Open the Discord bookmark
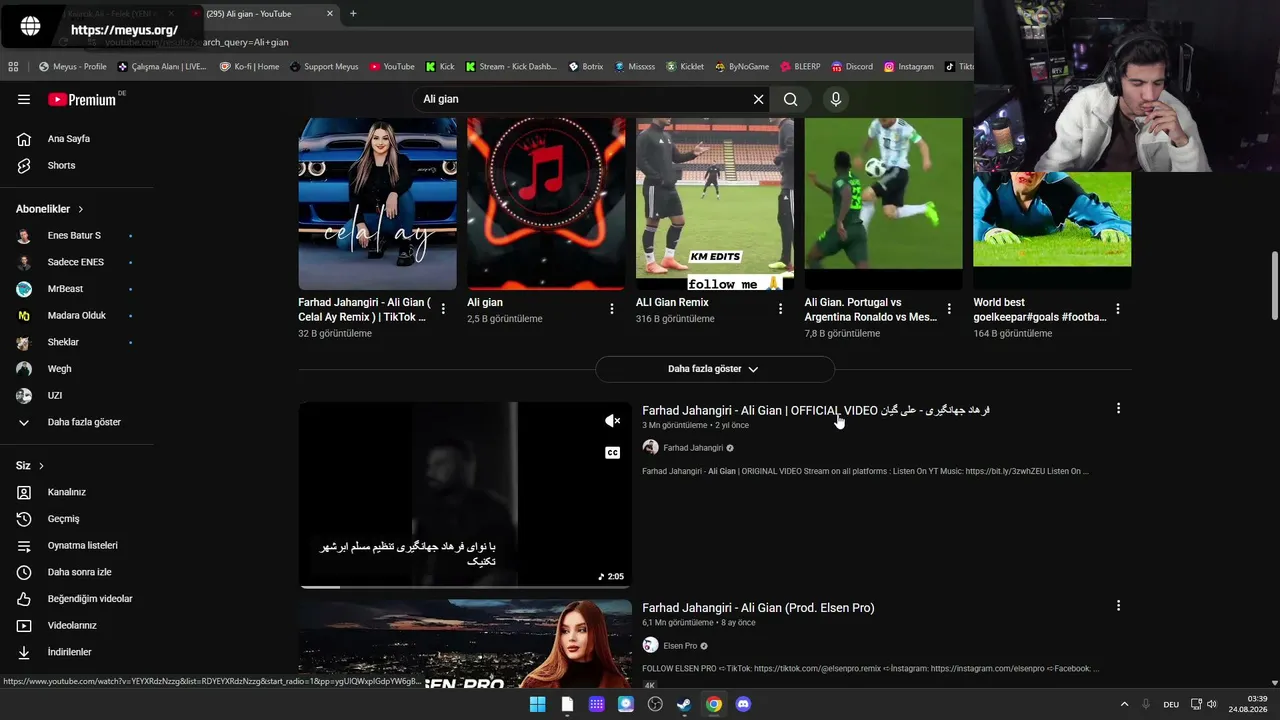This screenshot has width=1280, height=720. [852, 67]
